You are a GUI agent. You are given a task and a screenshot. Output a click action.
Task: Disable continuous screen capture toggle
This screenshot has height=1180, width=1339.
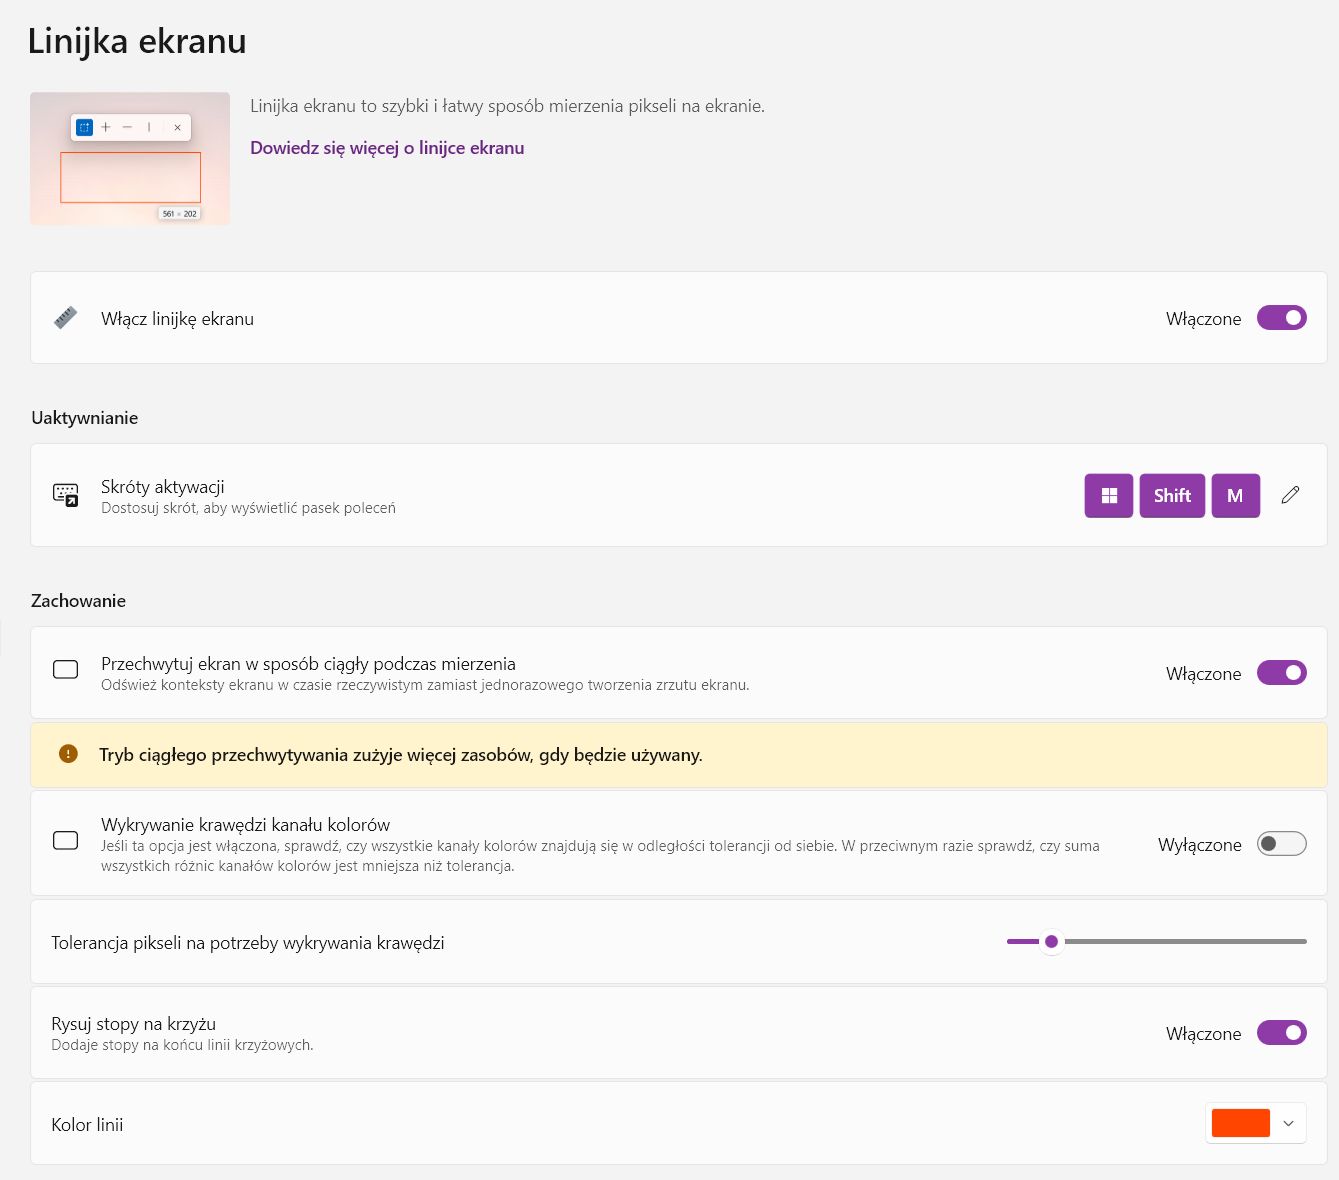pyautogui.click(x=1281, y=673)
